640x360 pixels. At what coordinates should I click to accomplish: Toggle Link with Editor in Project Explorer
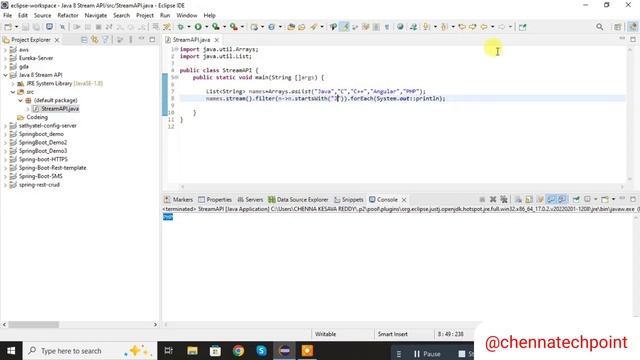coord(95,40)
